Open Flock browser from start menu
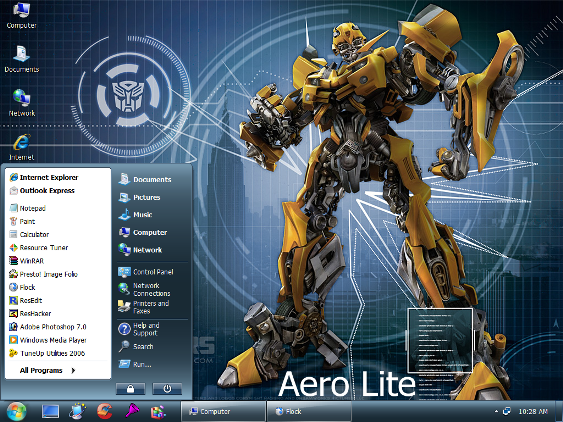563x422 pixels. (x=22, y=287)
